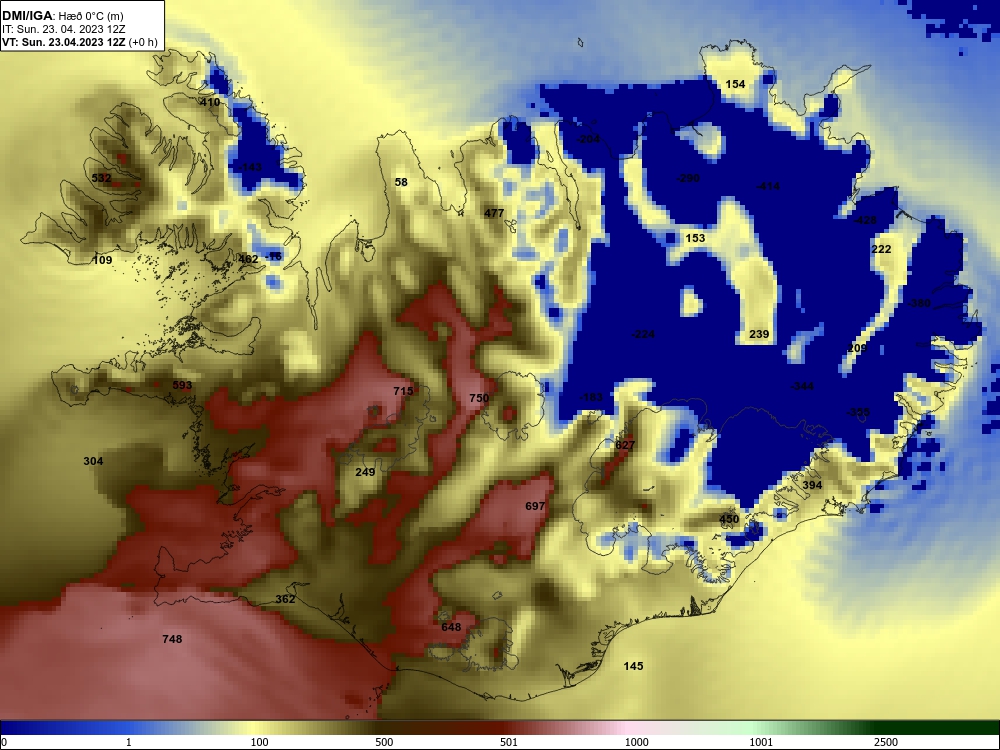This screenshot has width=1000, height=750.
Task: Click the 697 height label
Action: tap(535, 506)
